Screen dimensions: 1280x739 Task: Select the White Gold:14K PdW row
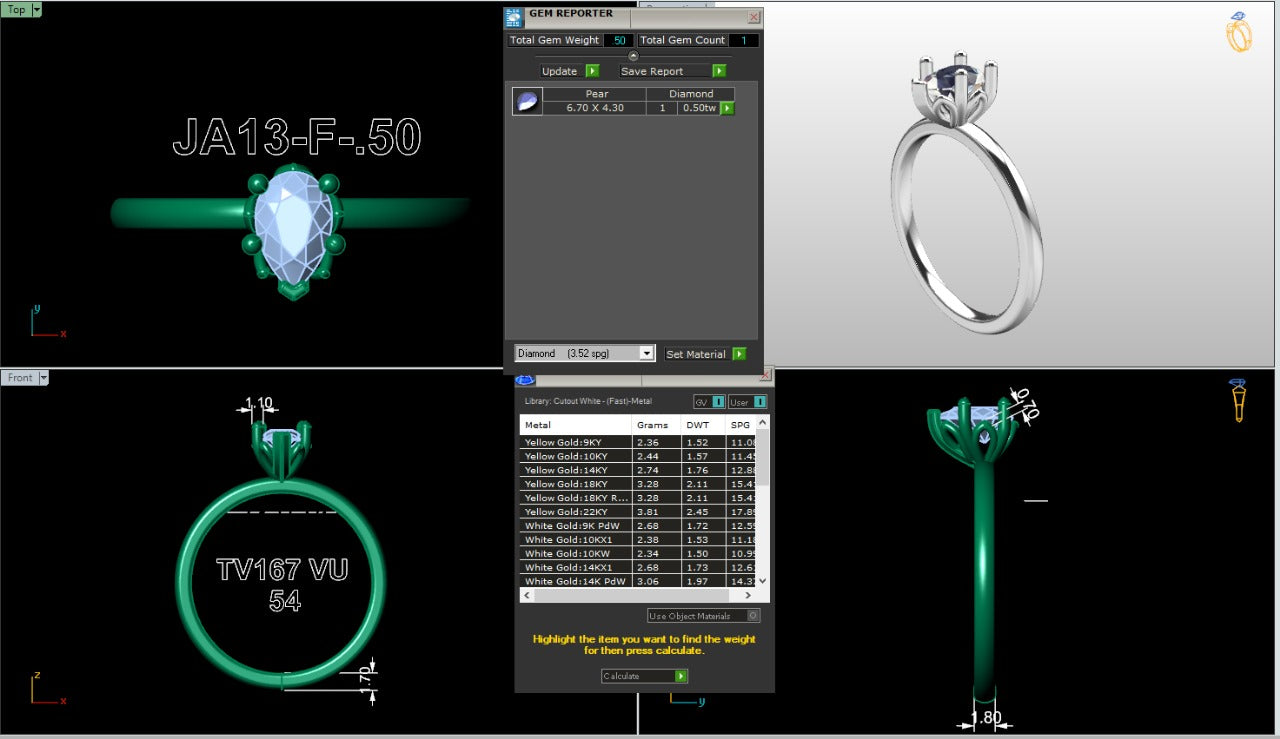coord(638,581)
